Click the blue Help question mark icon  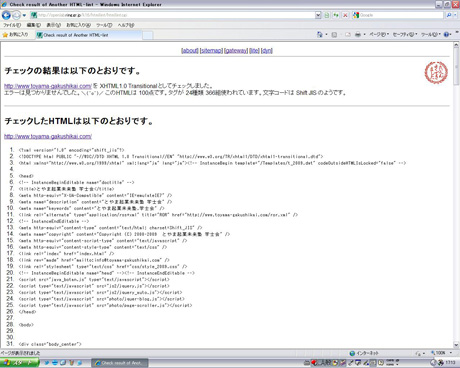point(447,35)
